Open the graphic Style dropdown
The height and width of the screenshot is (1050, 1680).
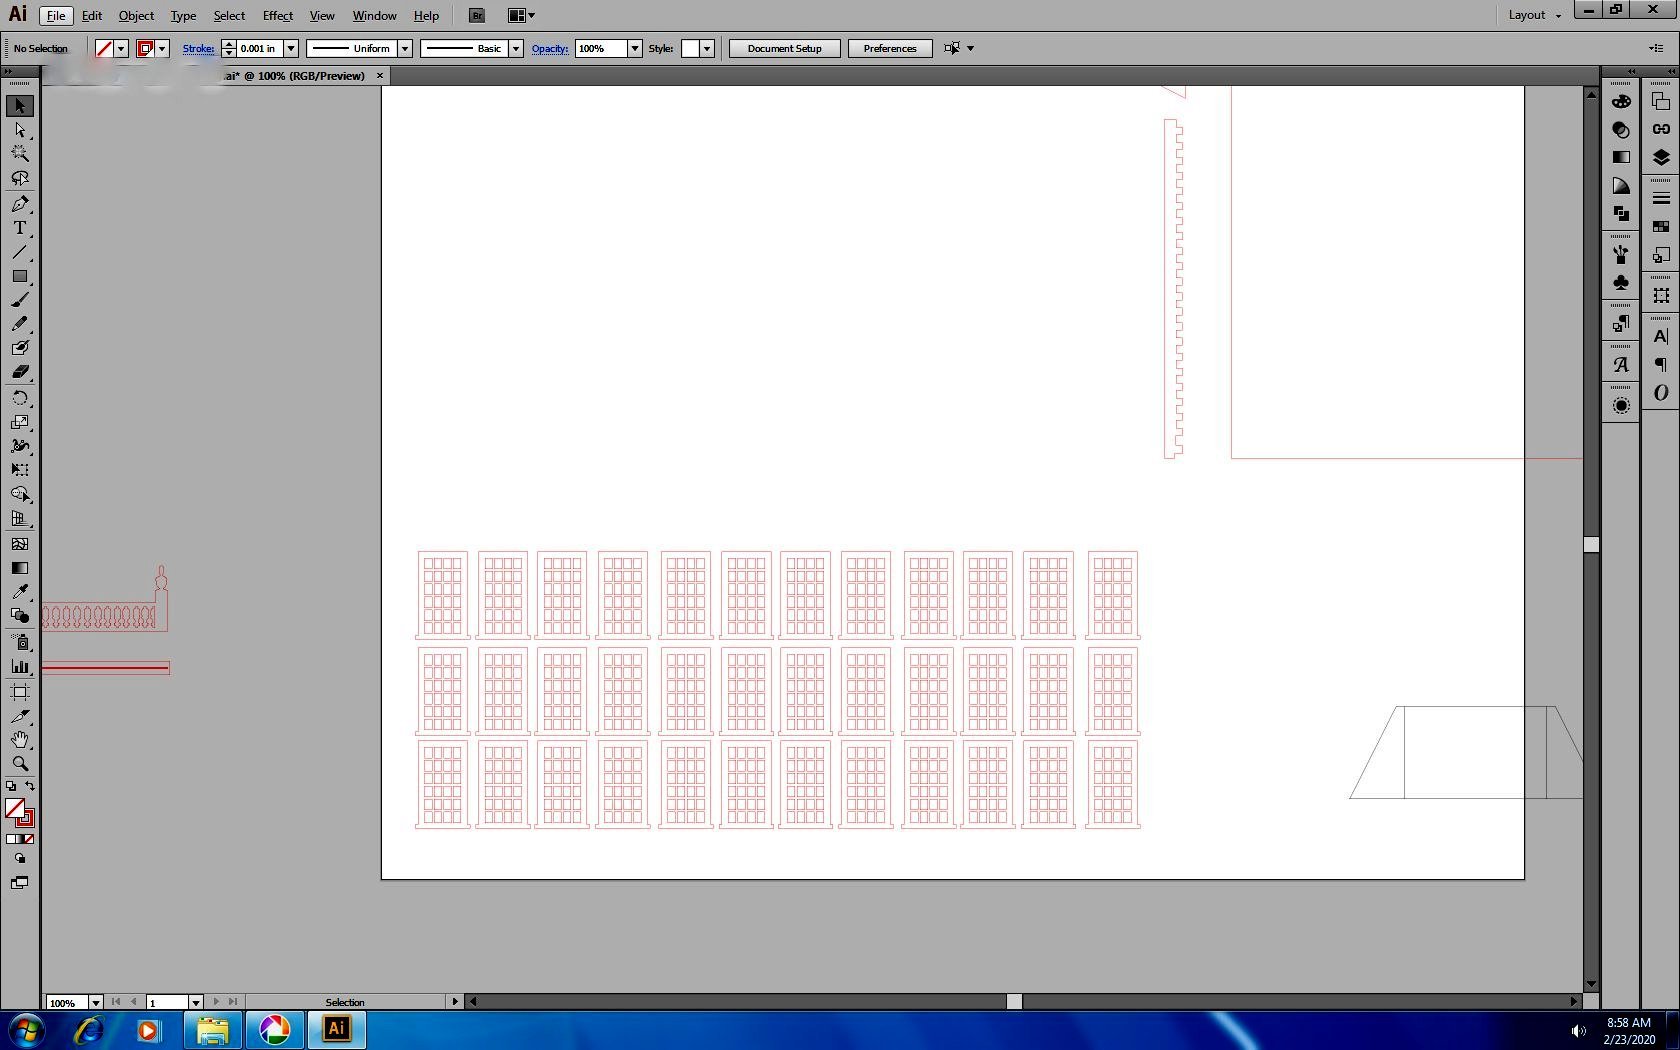pos(707,48)
